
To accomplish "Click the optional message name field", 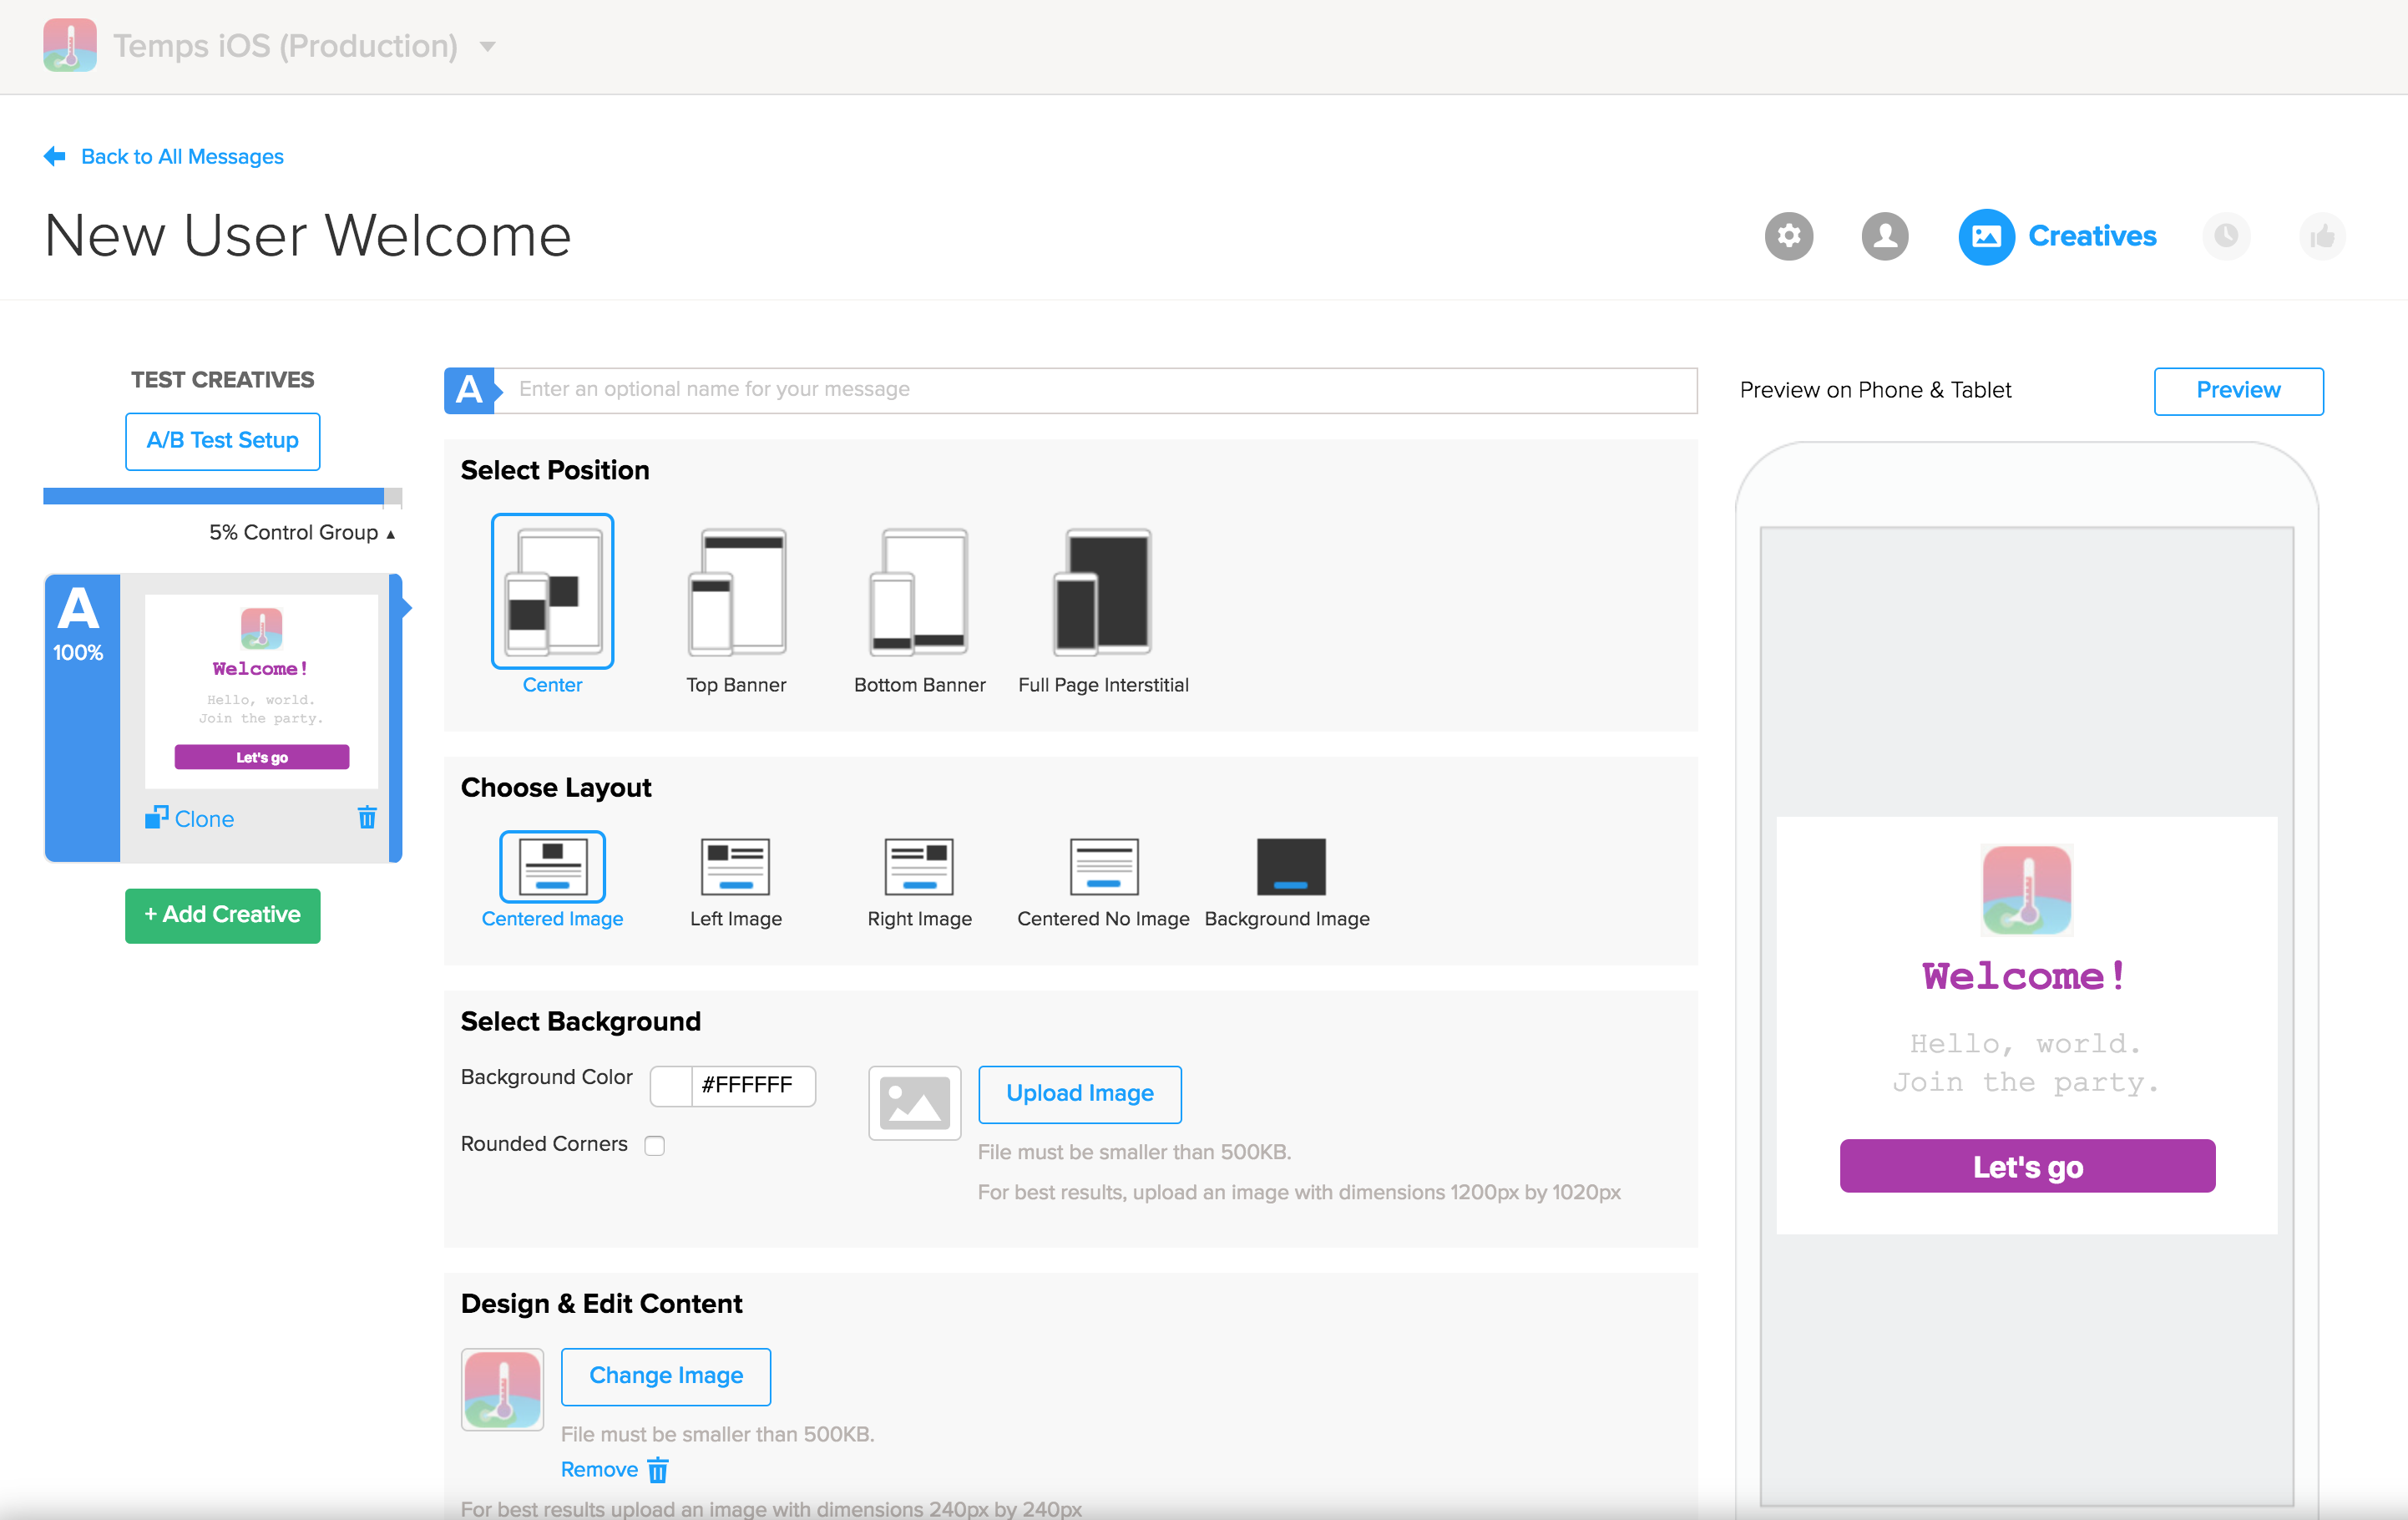I will 1100,389.
